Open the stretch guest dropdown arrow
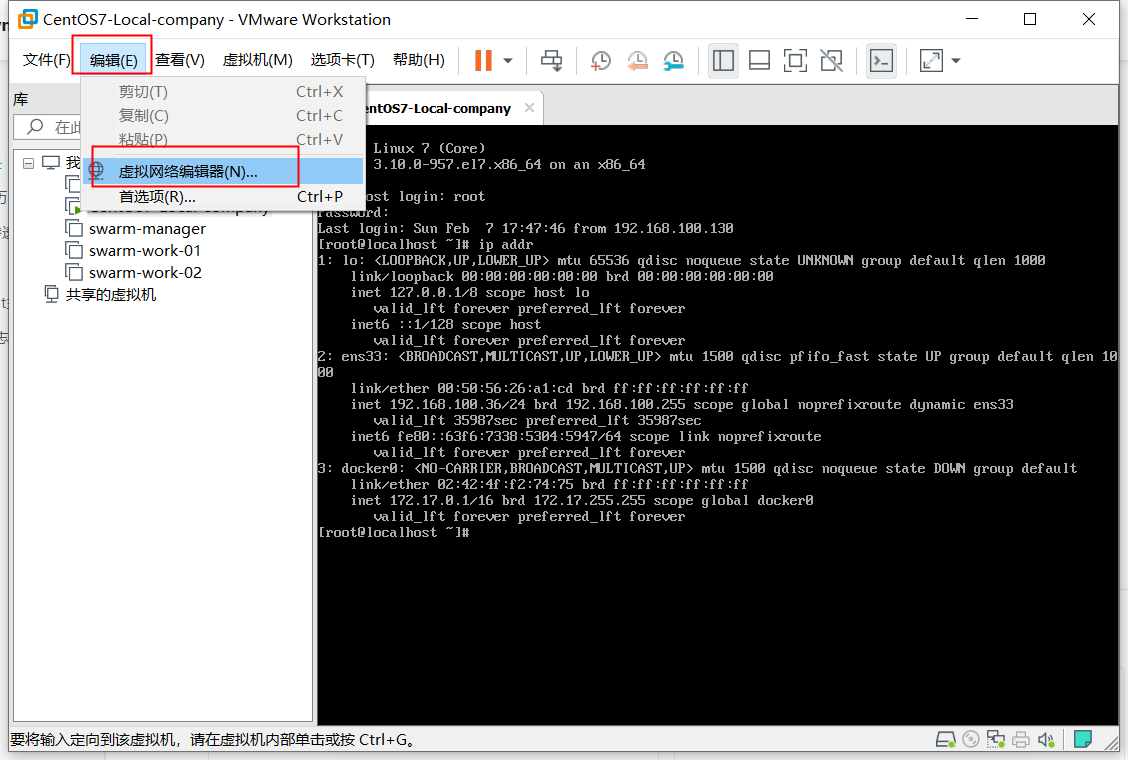The width and height of the screenshot is (1128, 760). (956, 61)
